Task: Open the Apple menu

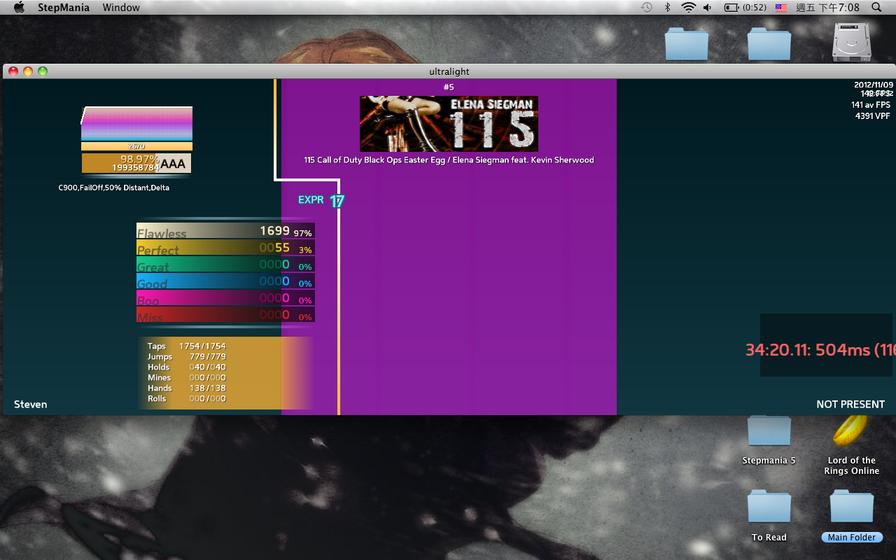Action: point(19,7)
